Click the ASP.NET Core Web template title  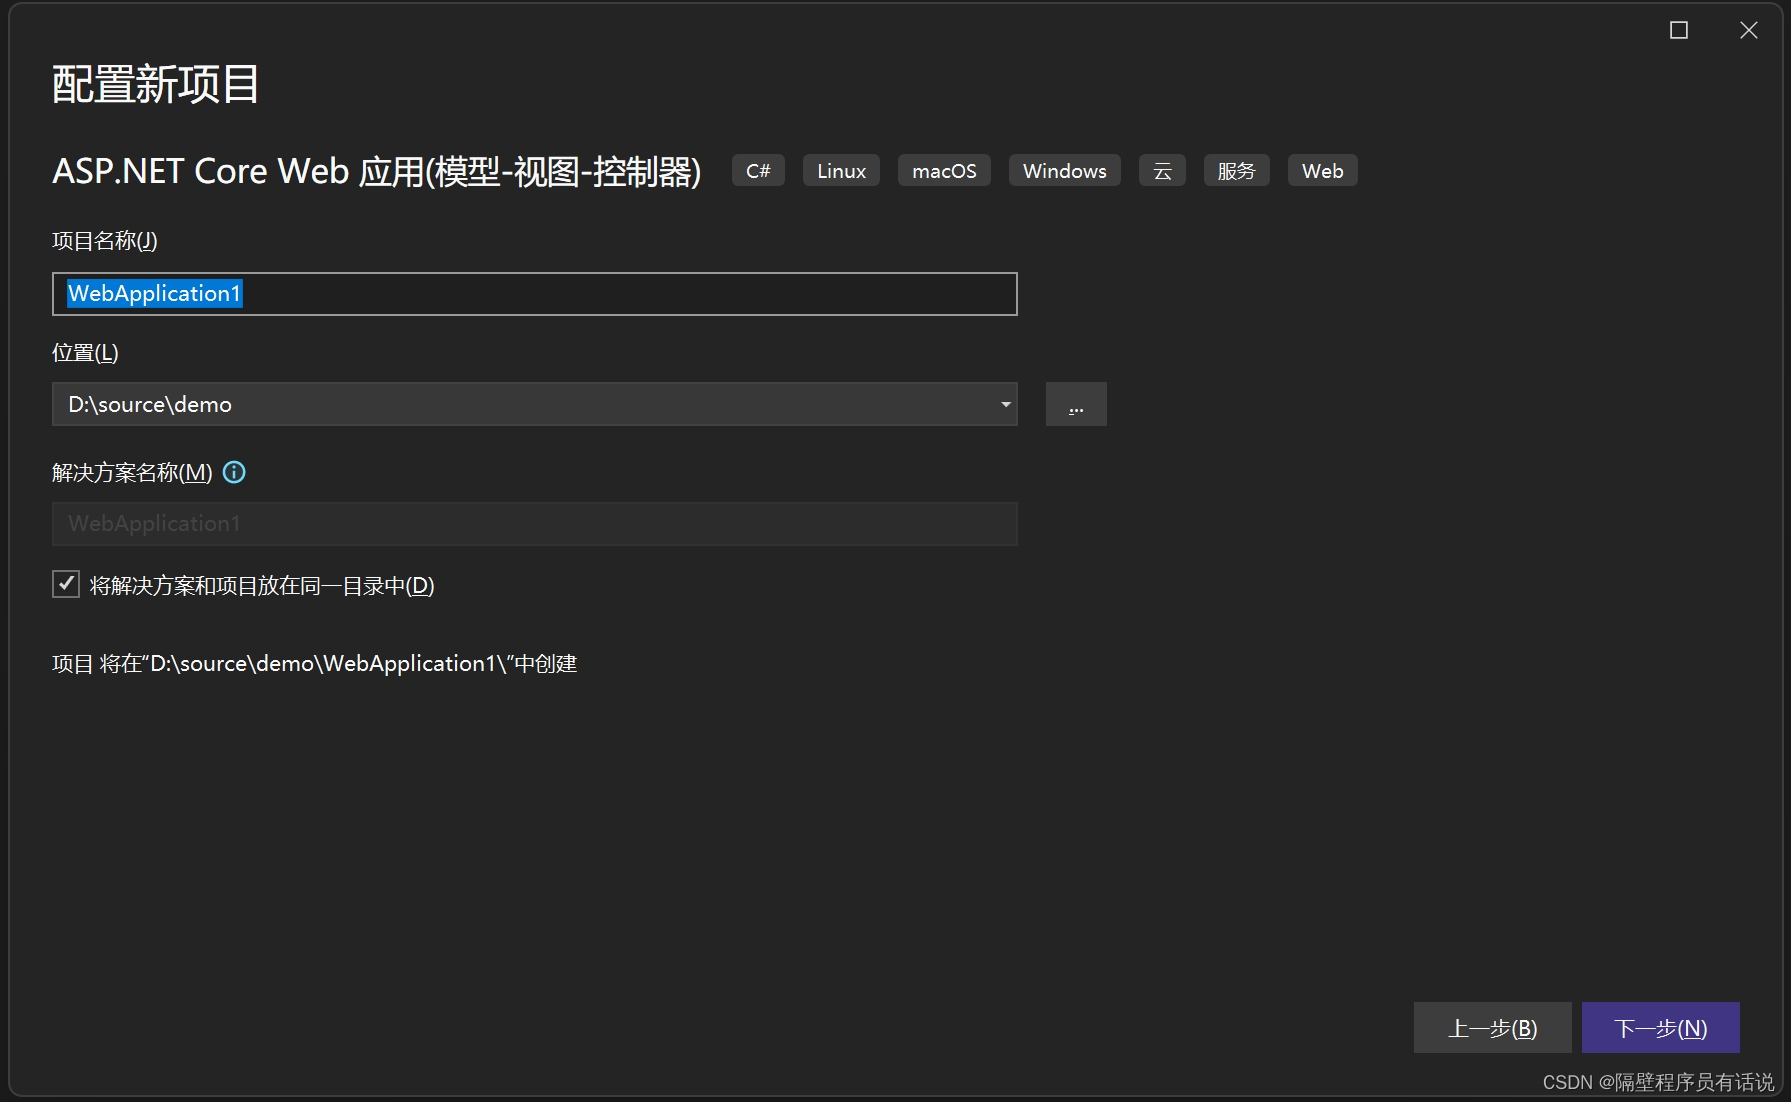pos(377,171)
